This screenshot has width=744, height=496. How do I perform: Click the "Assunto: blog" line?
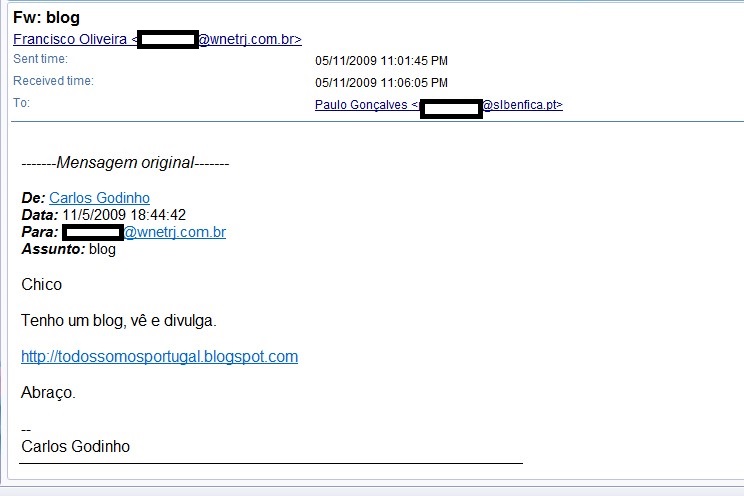coord(68,249)
